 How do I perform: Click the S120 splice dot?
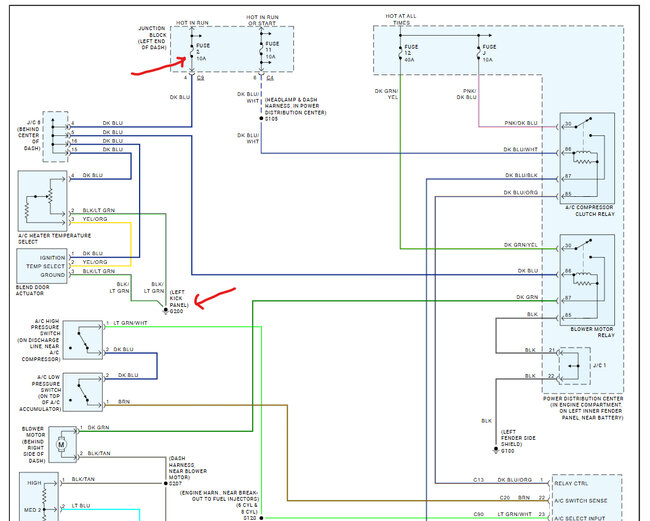point(261,518)
